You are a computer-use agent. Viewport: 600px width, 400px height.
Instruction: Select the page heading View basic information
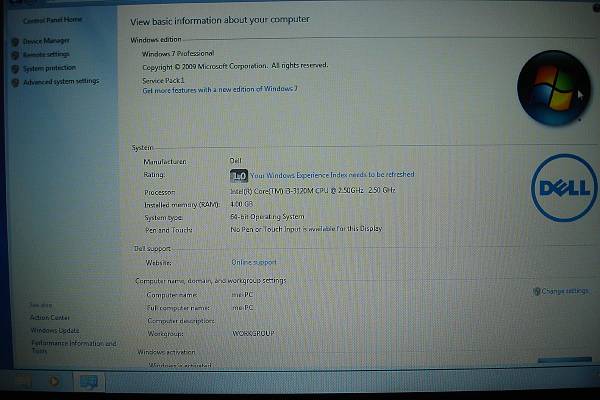220,20
